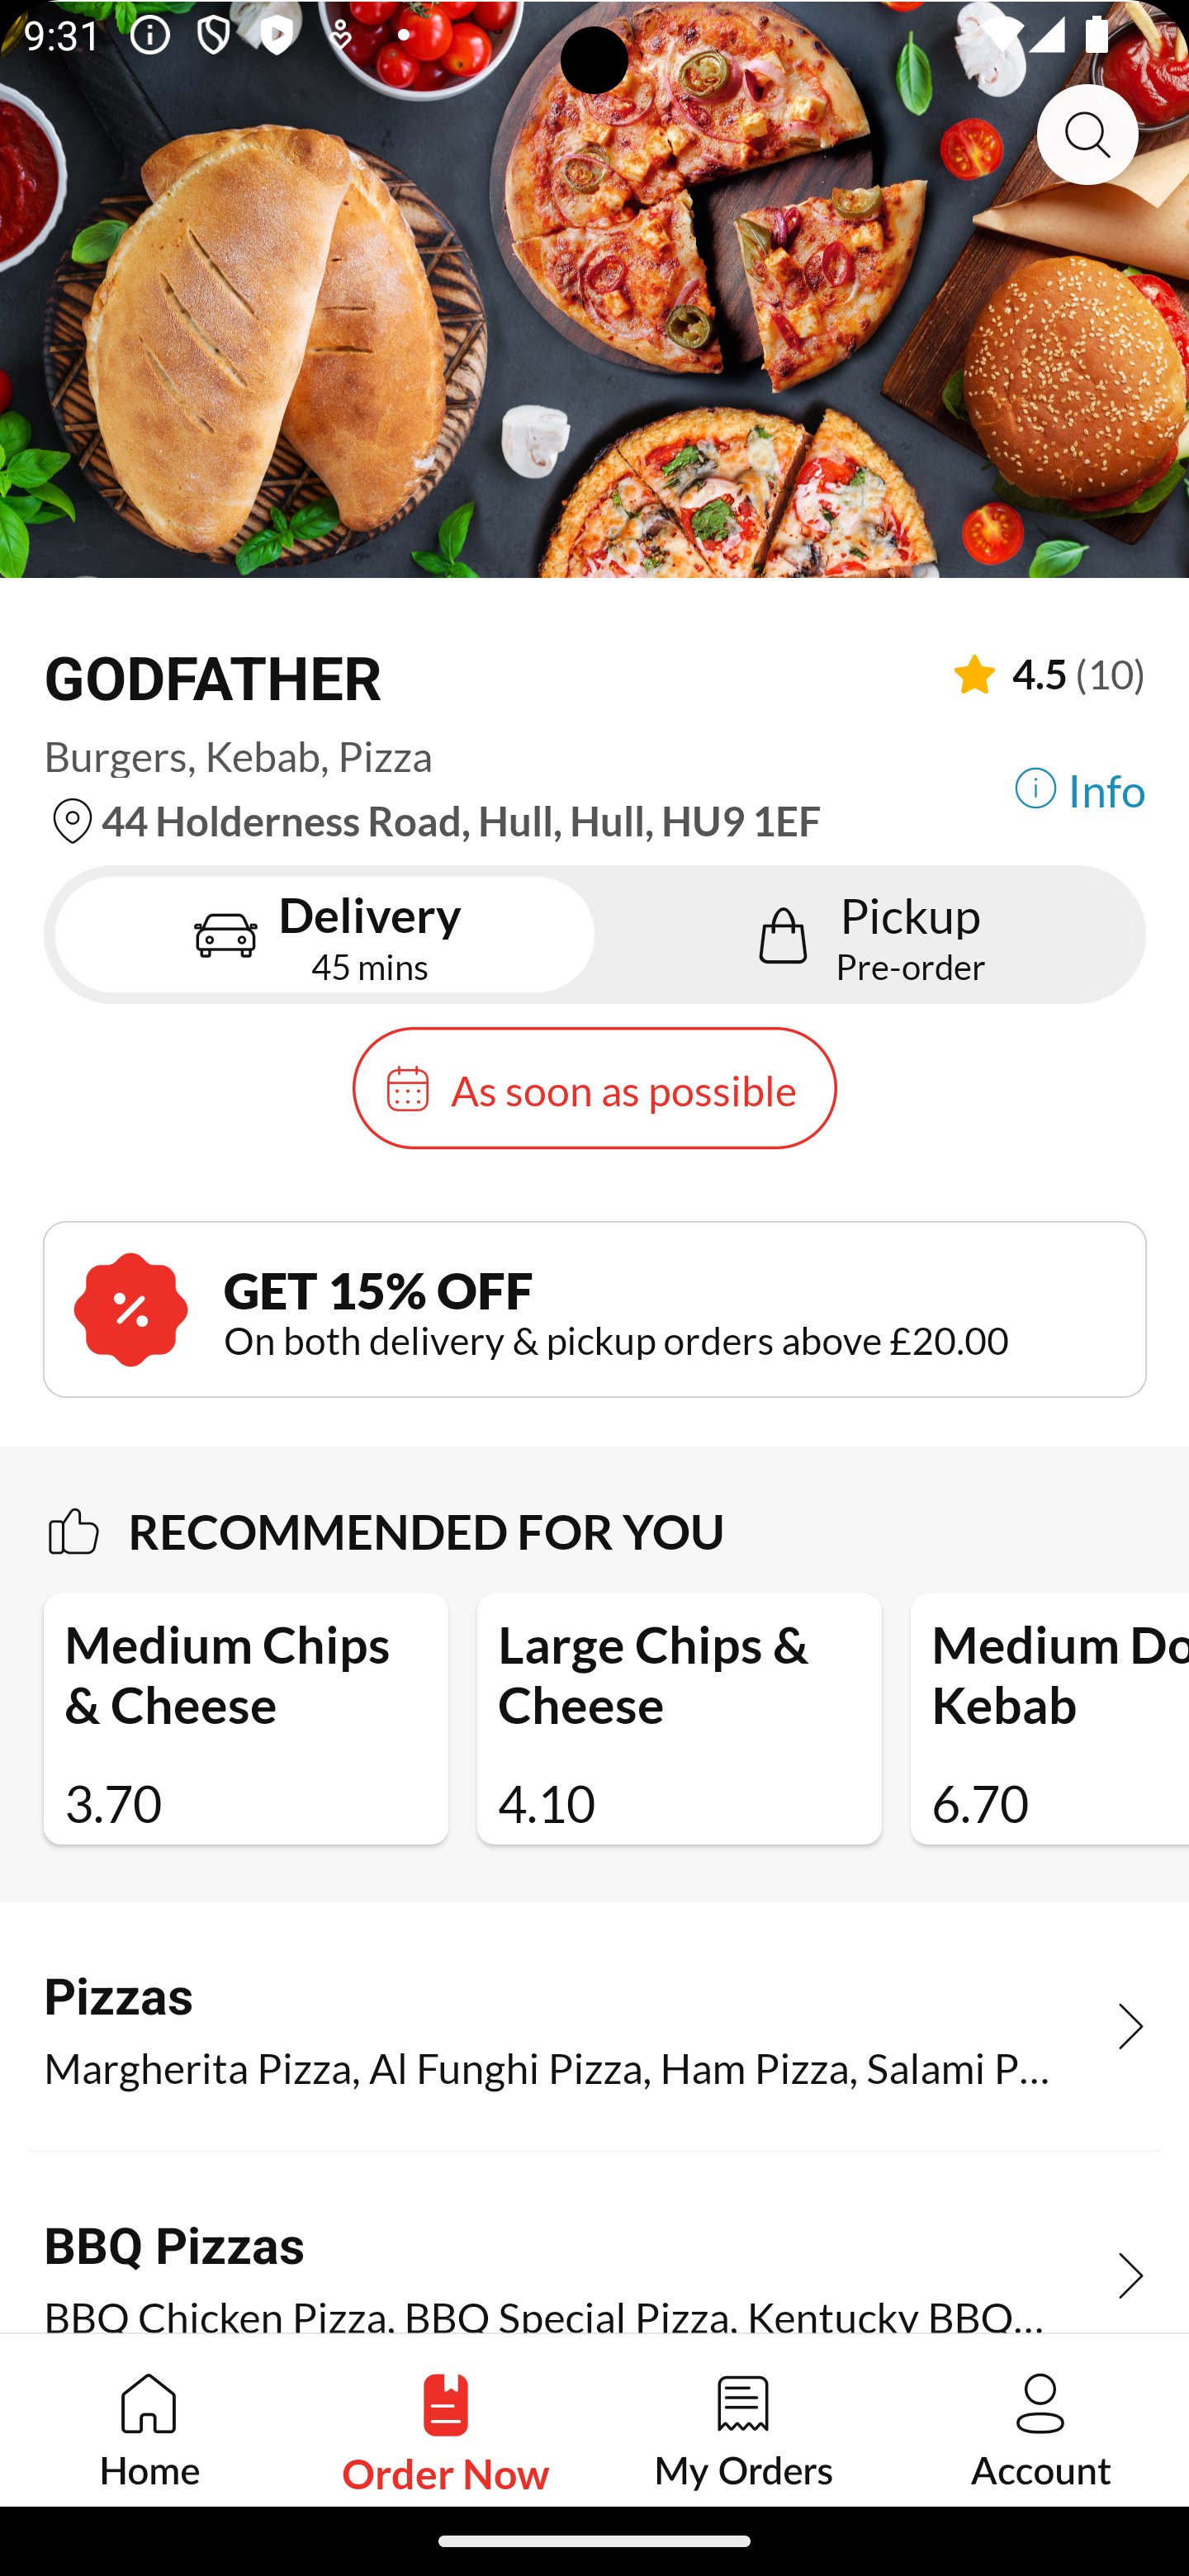Switch to Pickup Pre-order option
1189x2576 pixels.
pyautogui.click(x=868, y=935)
